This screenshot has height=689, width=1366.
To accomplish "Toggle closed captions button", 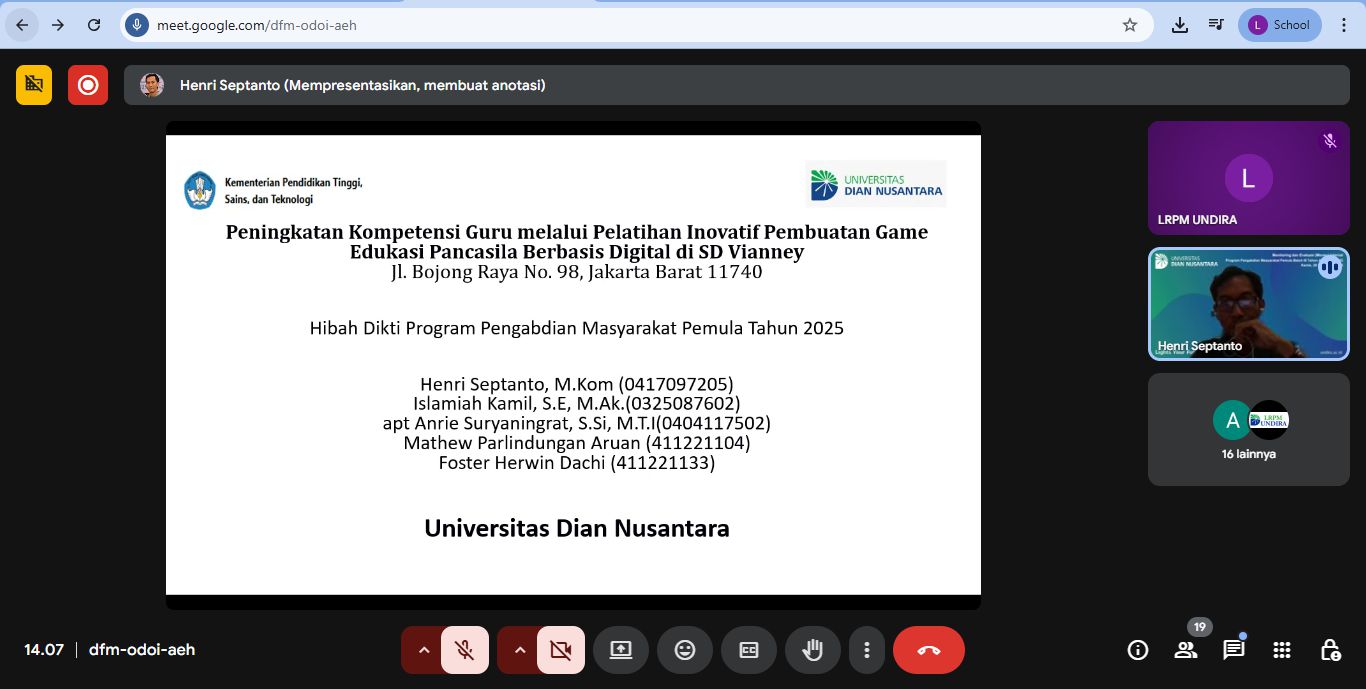I will tap(749, 650).
